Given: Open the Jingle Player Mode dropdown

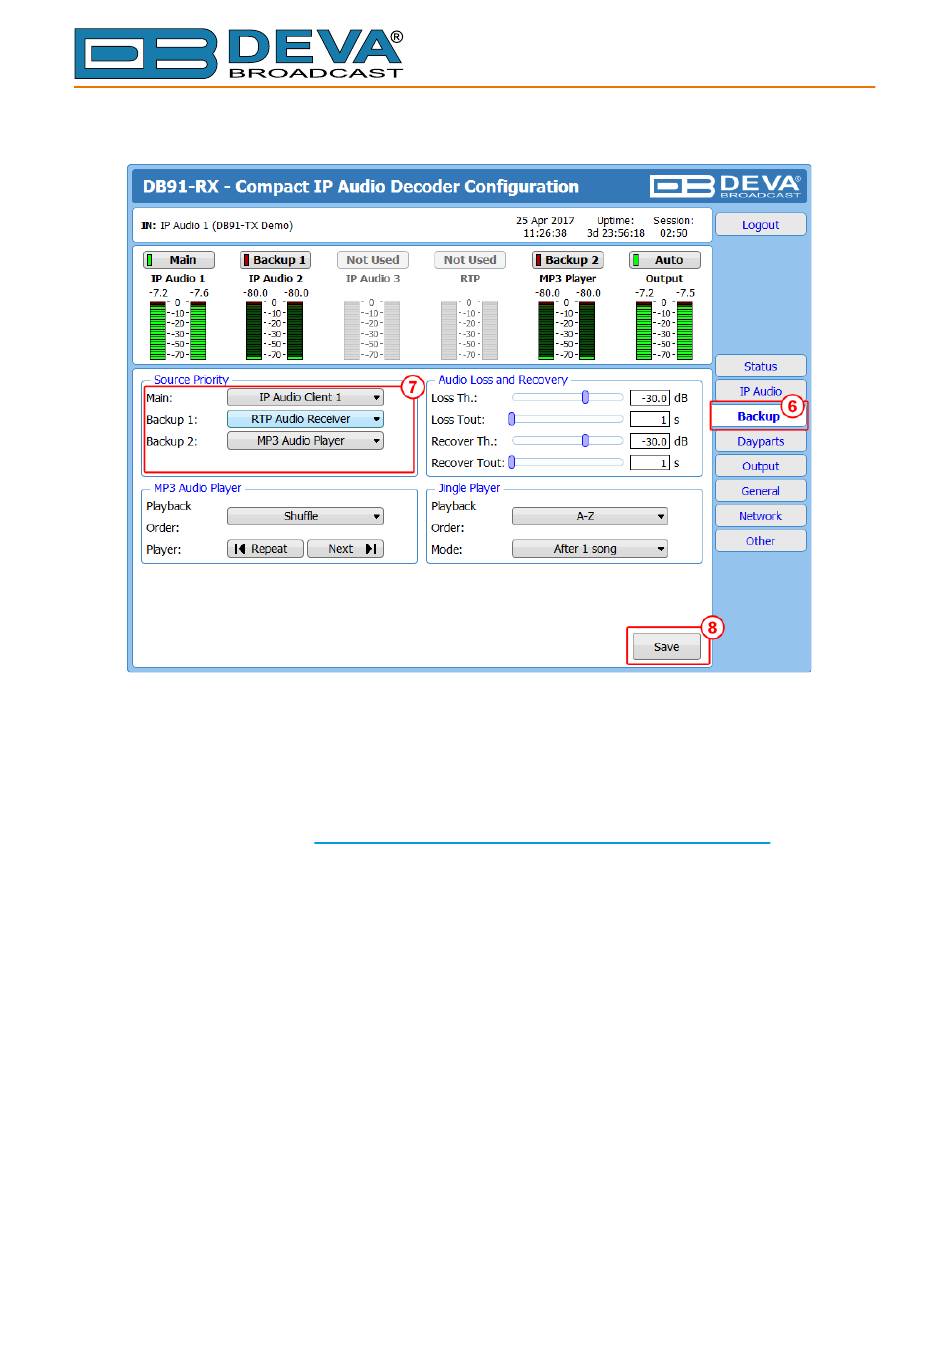Looking at the screenshot, I should pyautogui.click(x=590, y=549).
